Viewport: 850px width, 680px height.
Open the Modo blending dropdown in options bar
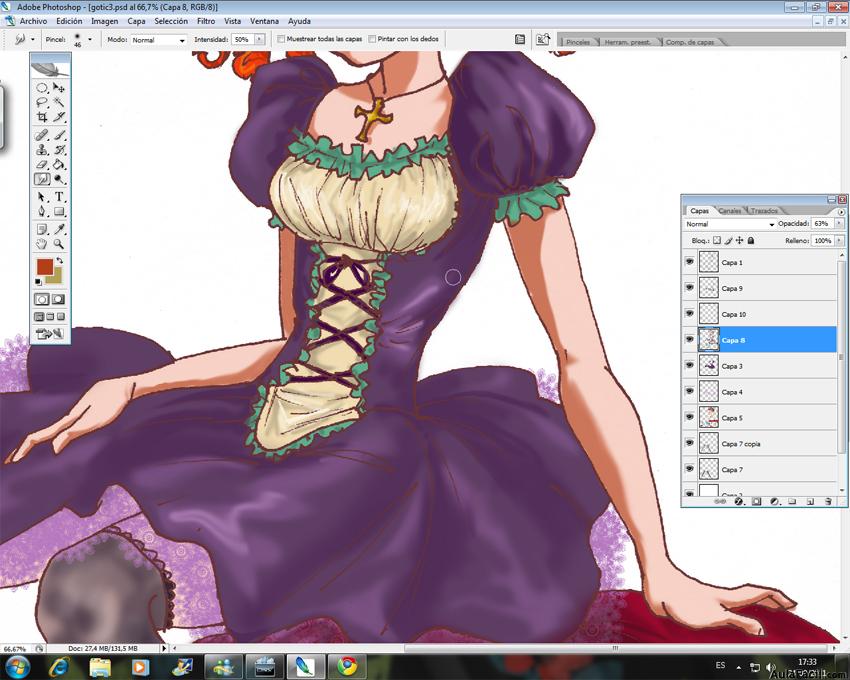(158, 40)
